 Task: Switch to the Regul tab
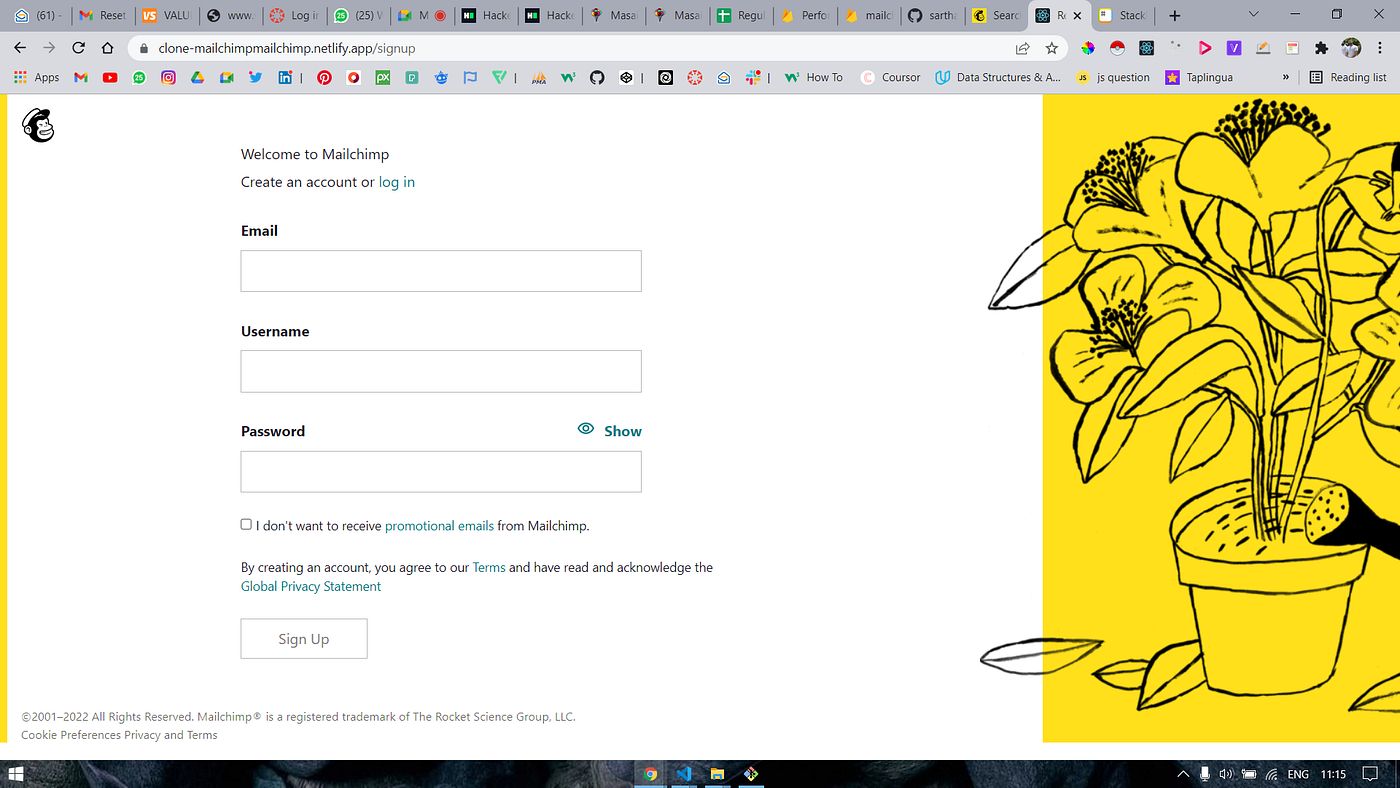click(x=741, y=15)
